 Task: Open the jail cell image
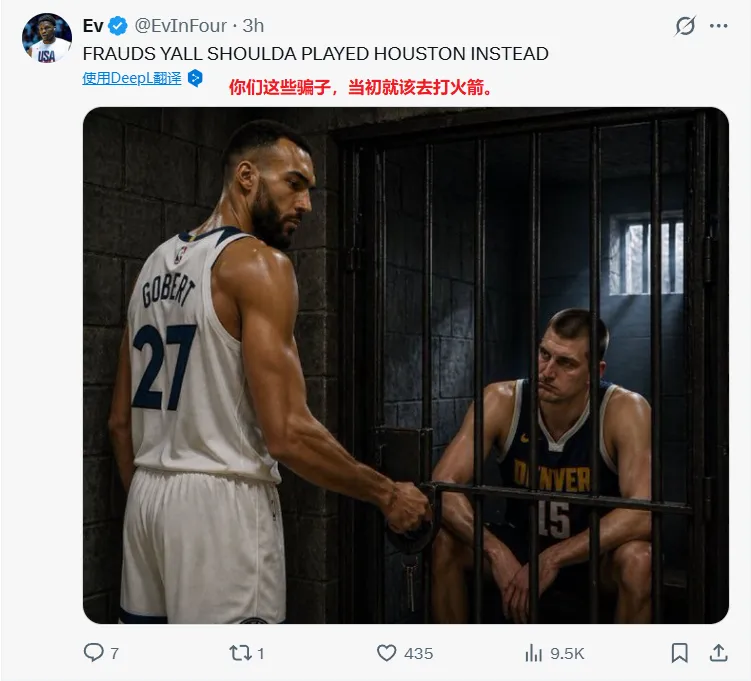pyautogui.click(x=405, y=365)
